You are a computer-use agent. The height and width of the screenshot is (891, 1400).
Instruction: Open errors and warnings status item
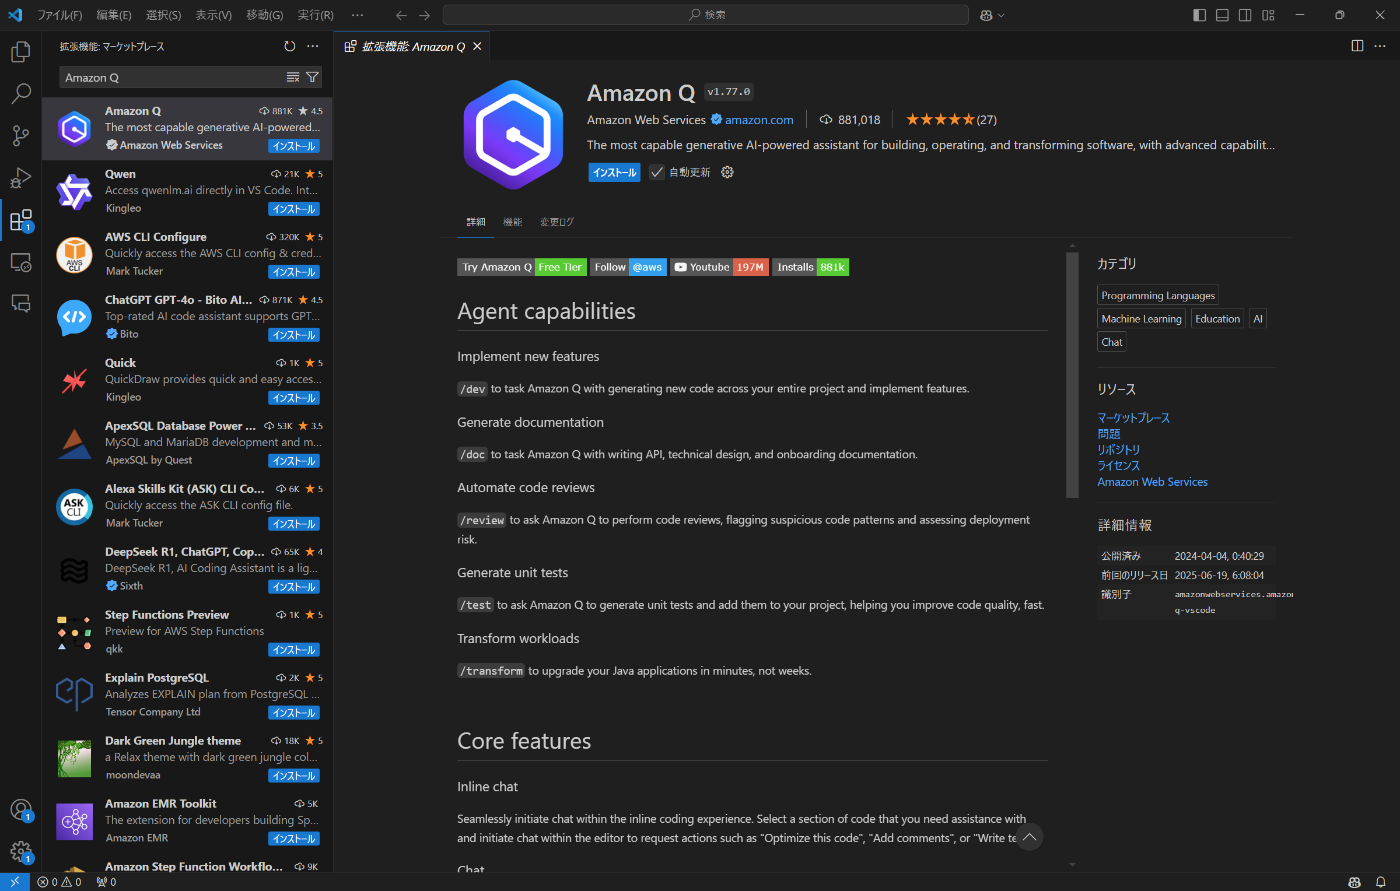click(59, 882)
